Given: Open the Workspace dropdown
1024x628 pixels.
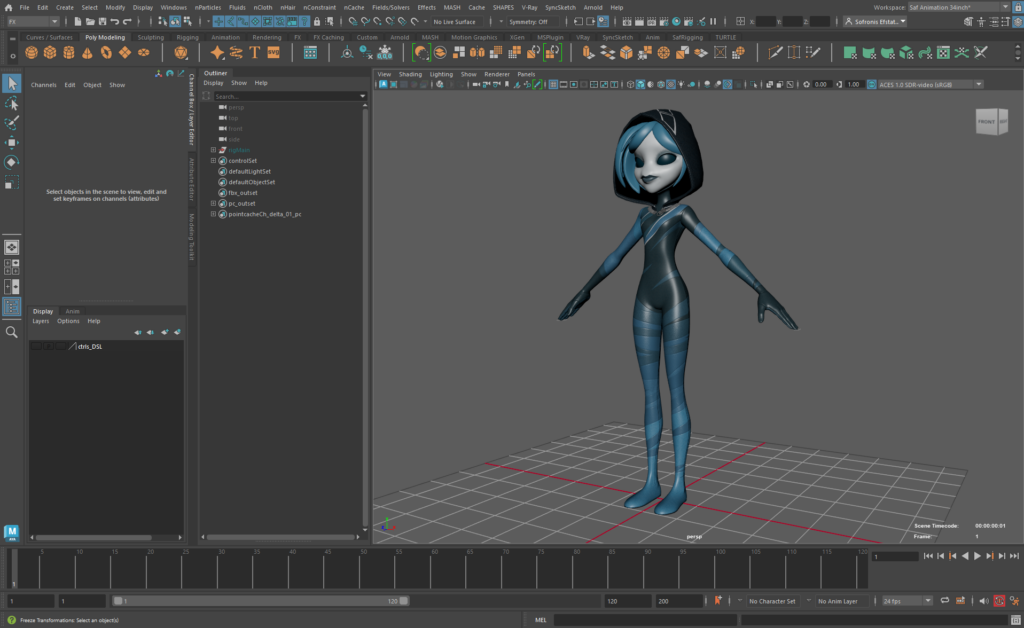Looking at the screenshot, I should click(959, 7).
